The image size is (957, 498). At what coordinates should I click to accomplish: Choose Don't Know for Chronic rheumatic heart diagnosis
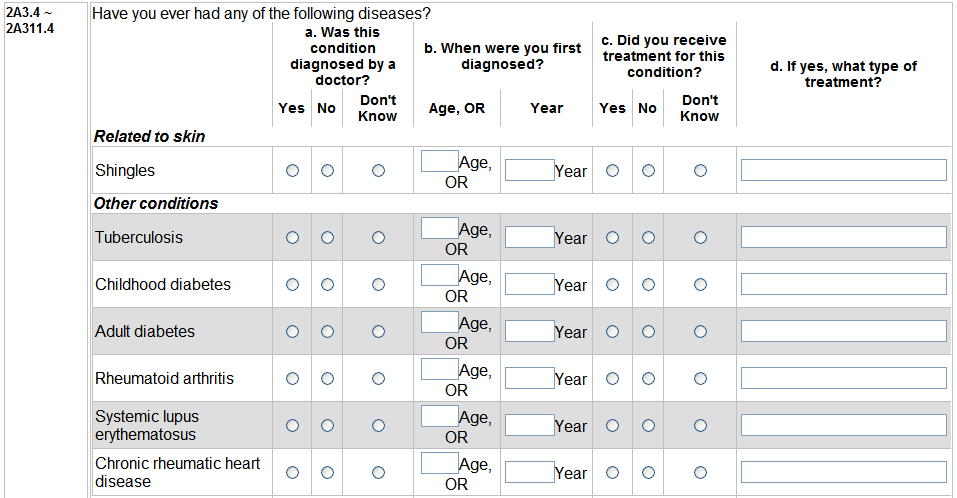(x=378, y=473)
